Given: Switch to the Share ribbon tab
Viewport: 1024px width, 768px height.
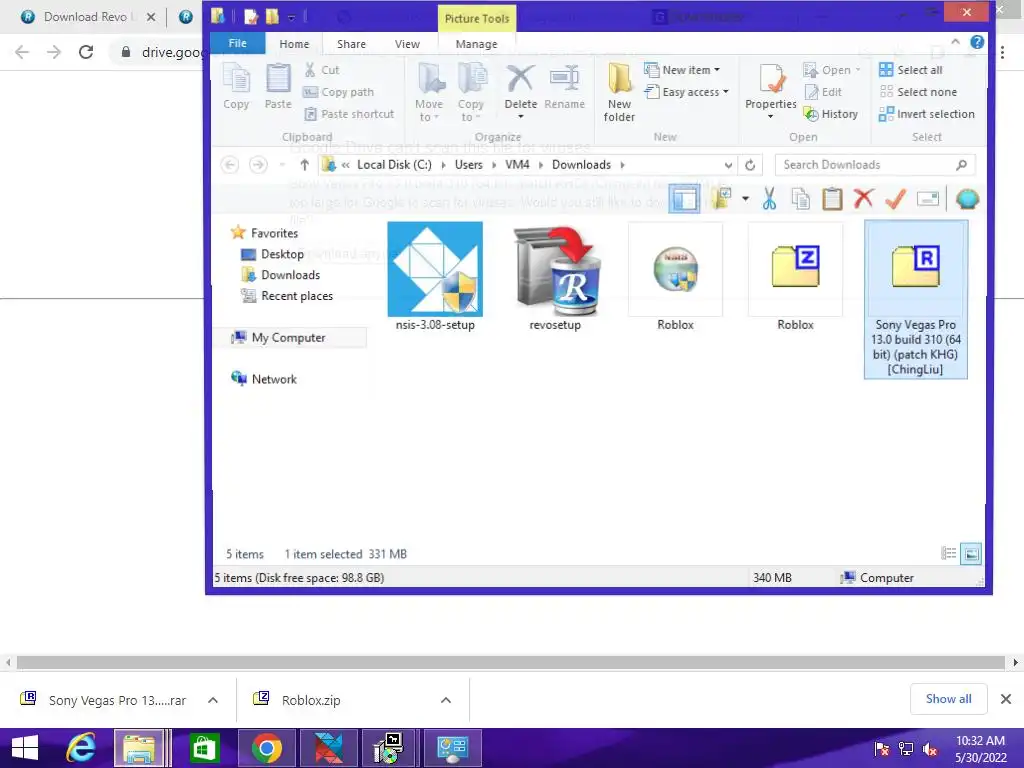Looking at the screenshot, I should coord(351,44).
